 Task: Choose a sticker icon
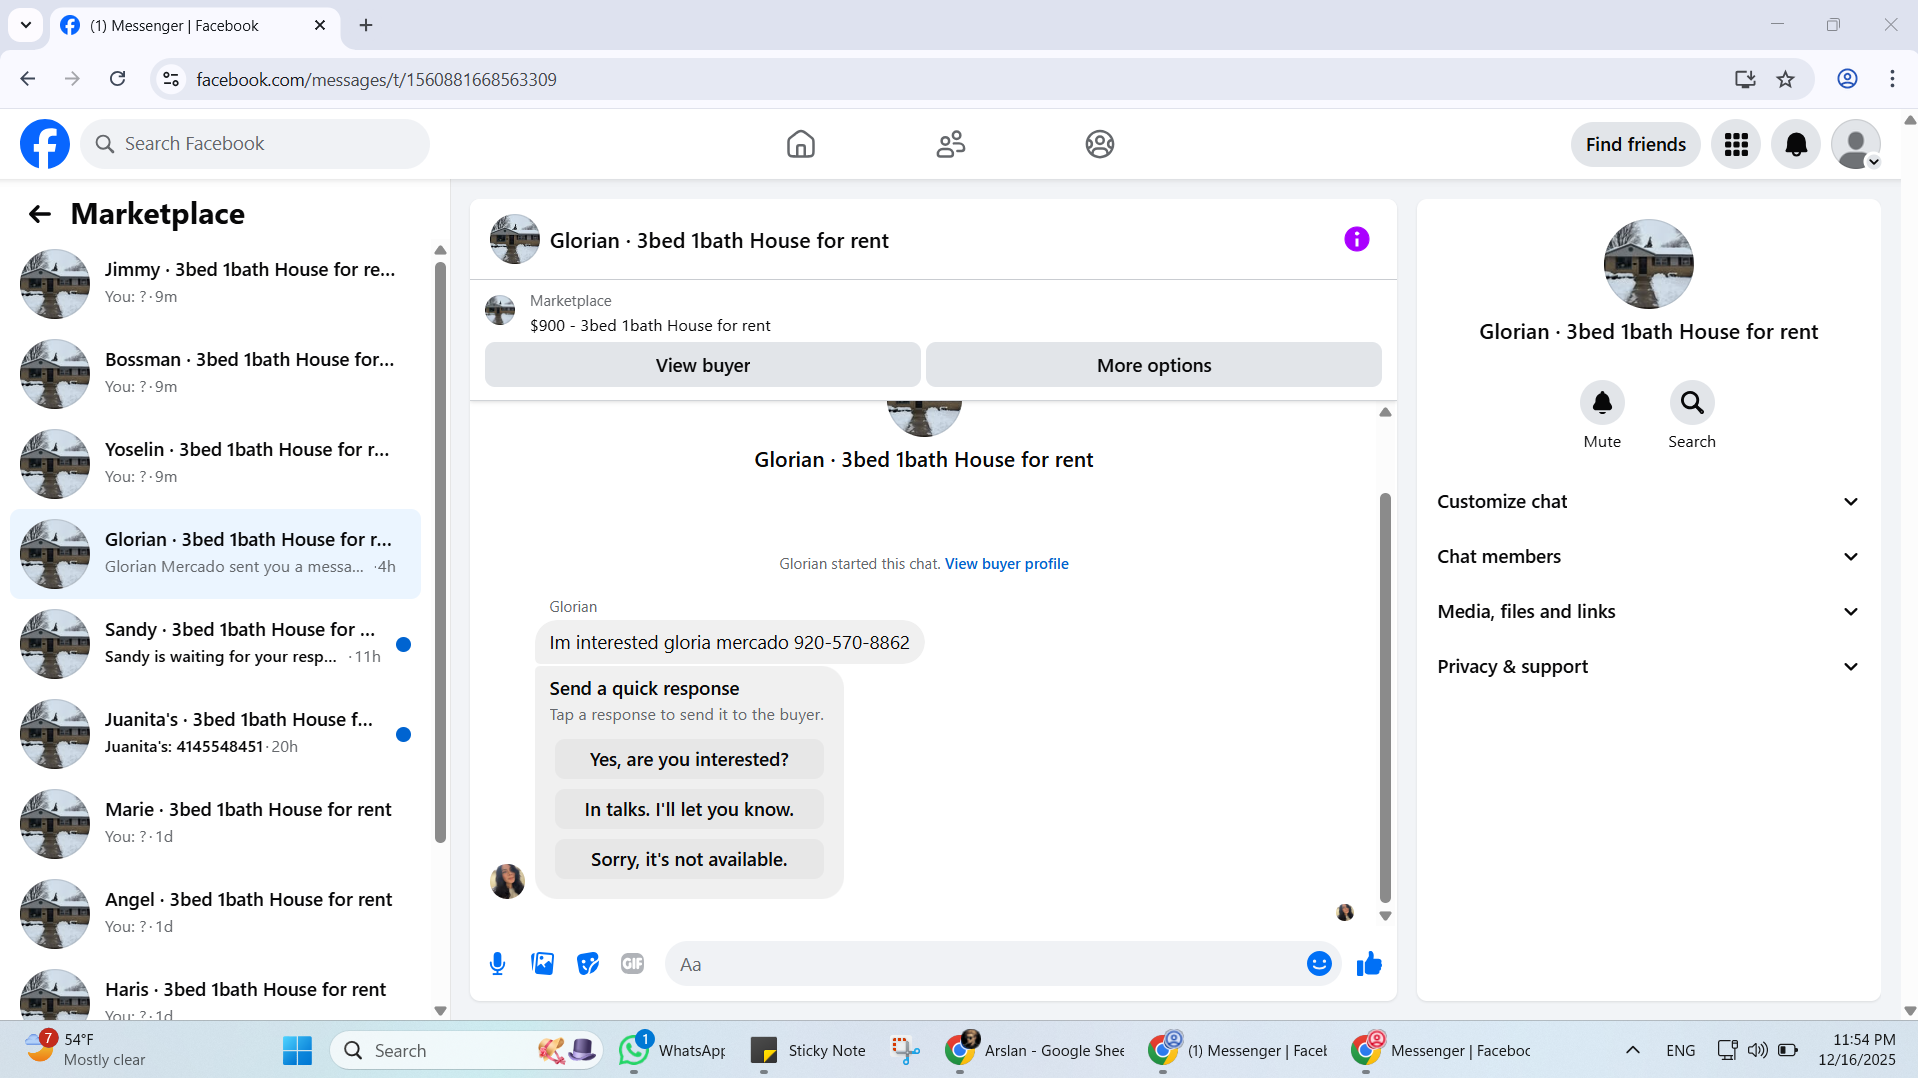pos(588,964)
